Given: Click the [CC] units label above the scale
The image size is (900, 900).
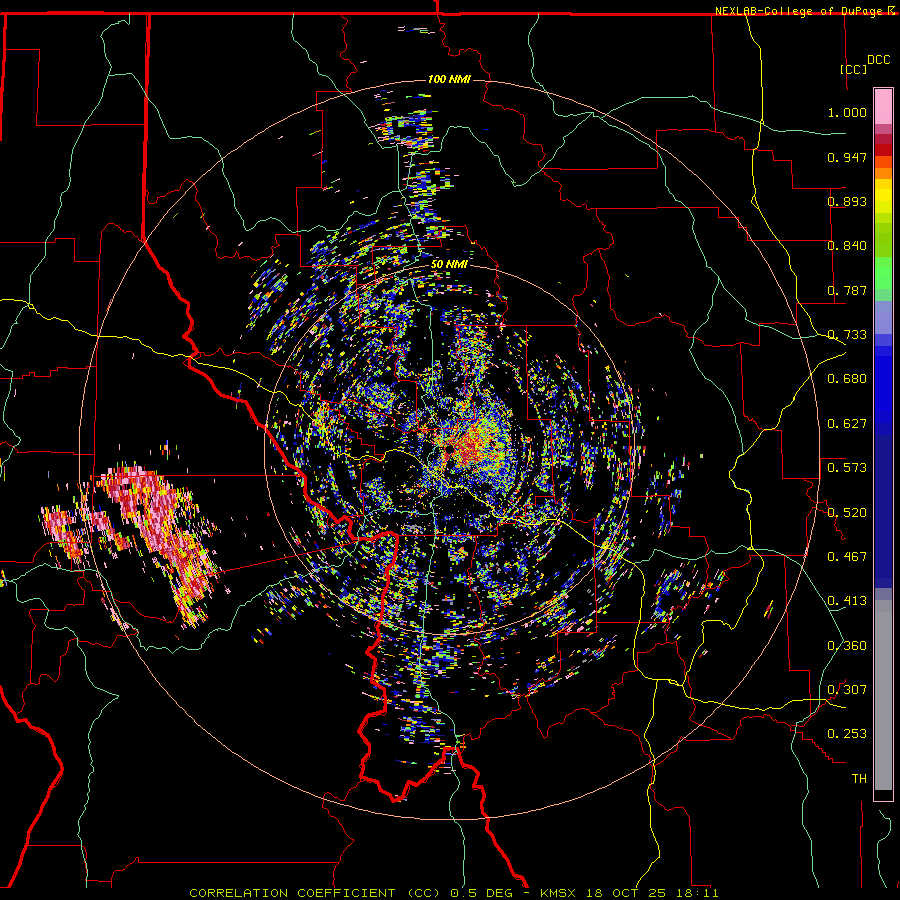Looking at the screenshot, I should (854, 69).
